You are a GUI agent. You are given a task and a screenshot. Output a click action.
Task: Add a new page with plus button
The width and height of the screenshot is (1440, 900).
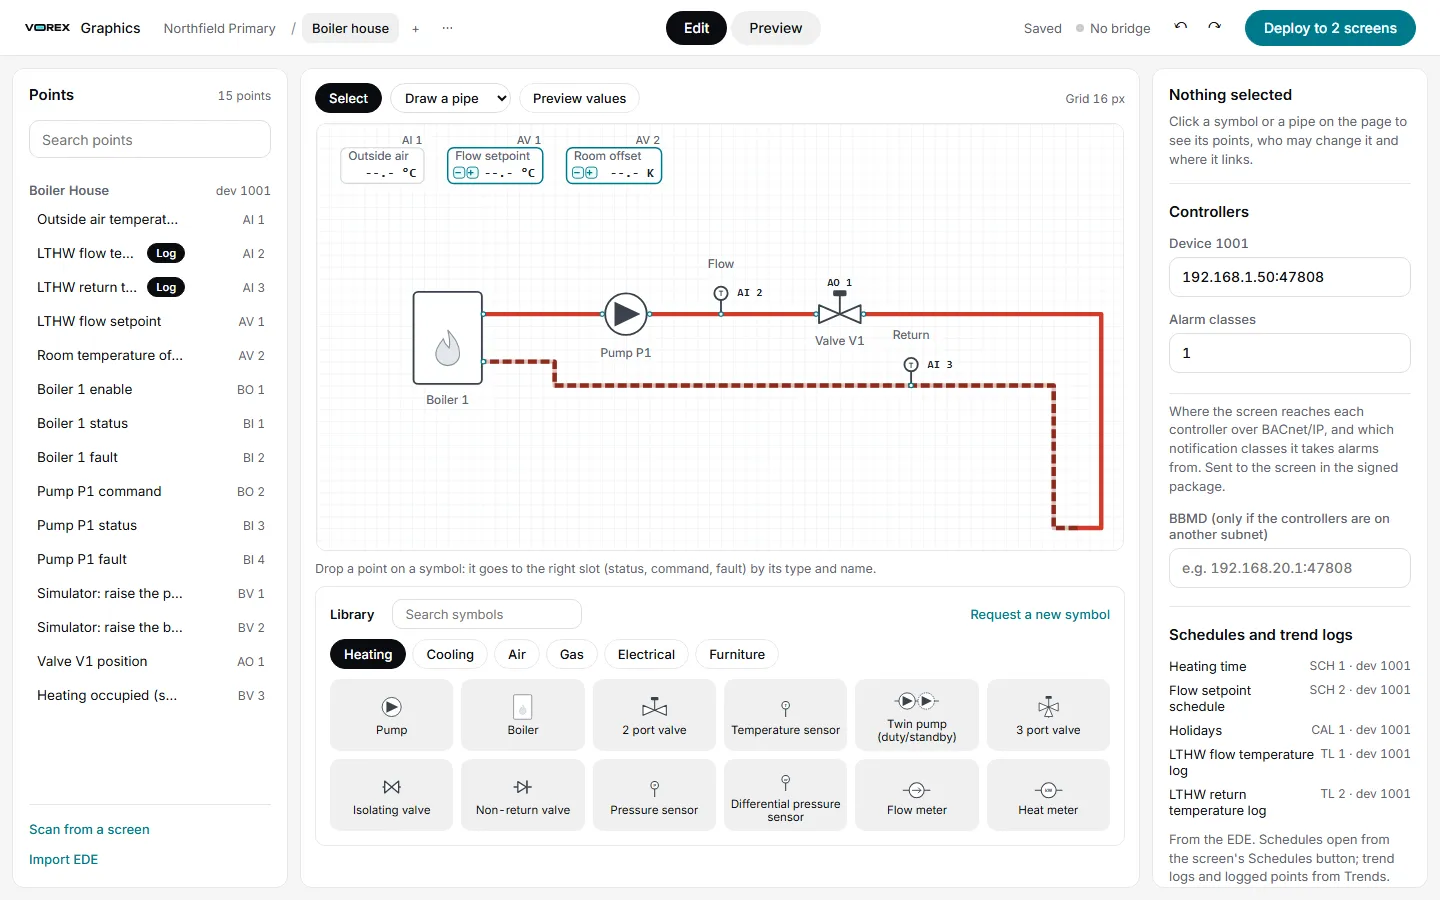point(416,28)
